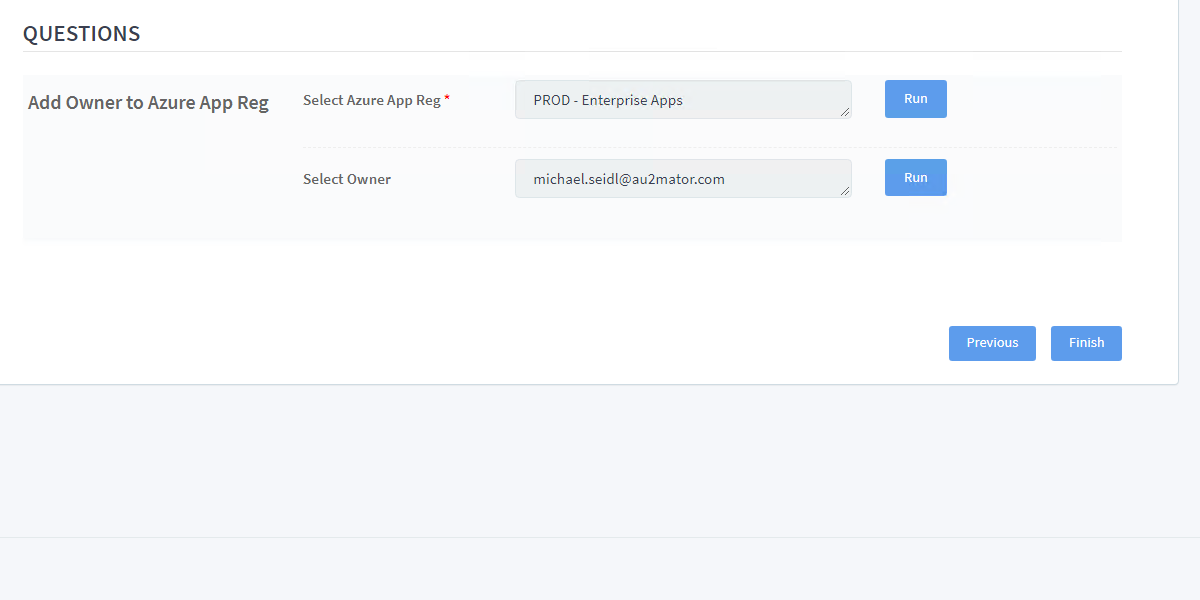The width and height of the screenshot is (1200, 600).
Task: Click the Add Owner to Azure App Reg title
Action: (x=148, y=103)
